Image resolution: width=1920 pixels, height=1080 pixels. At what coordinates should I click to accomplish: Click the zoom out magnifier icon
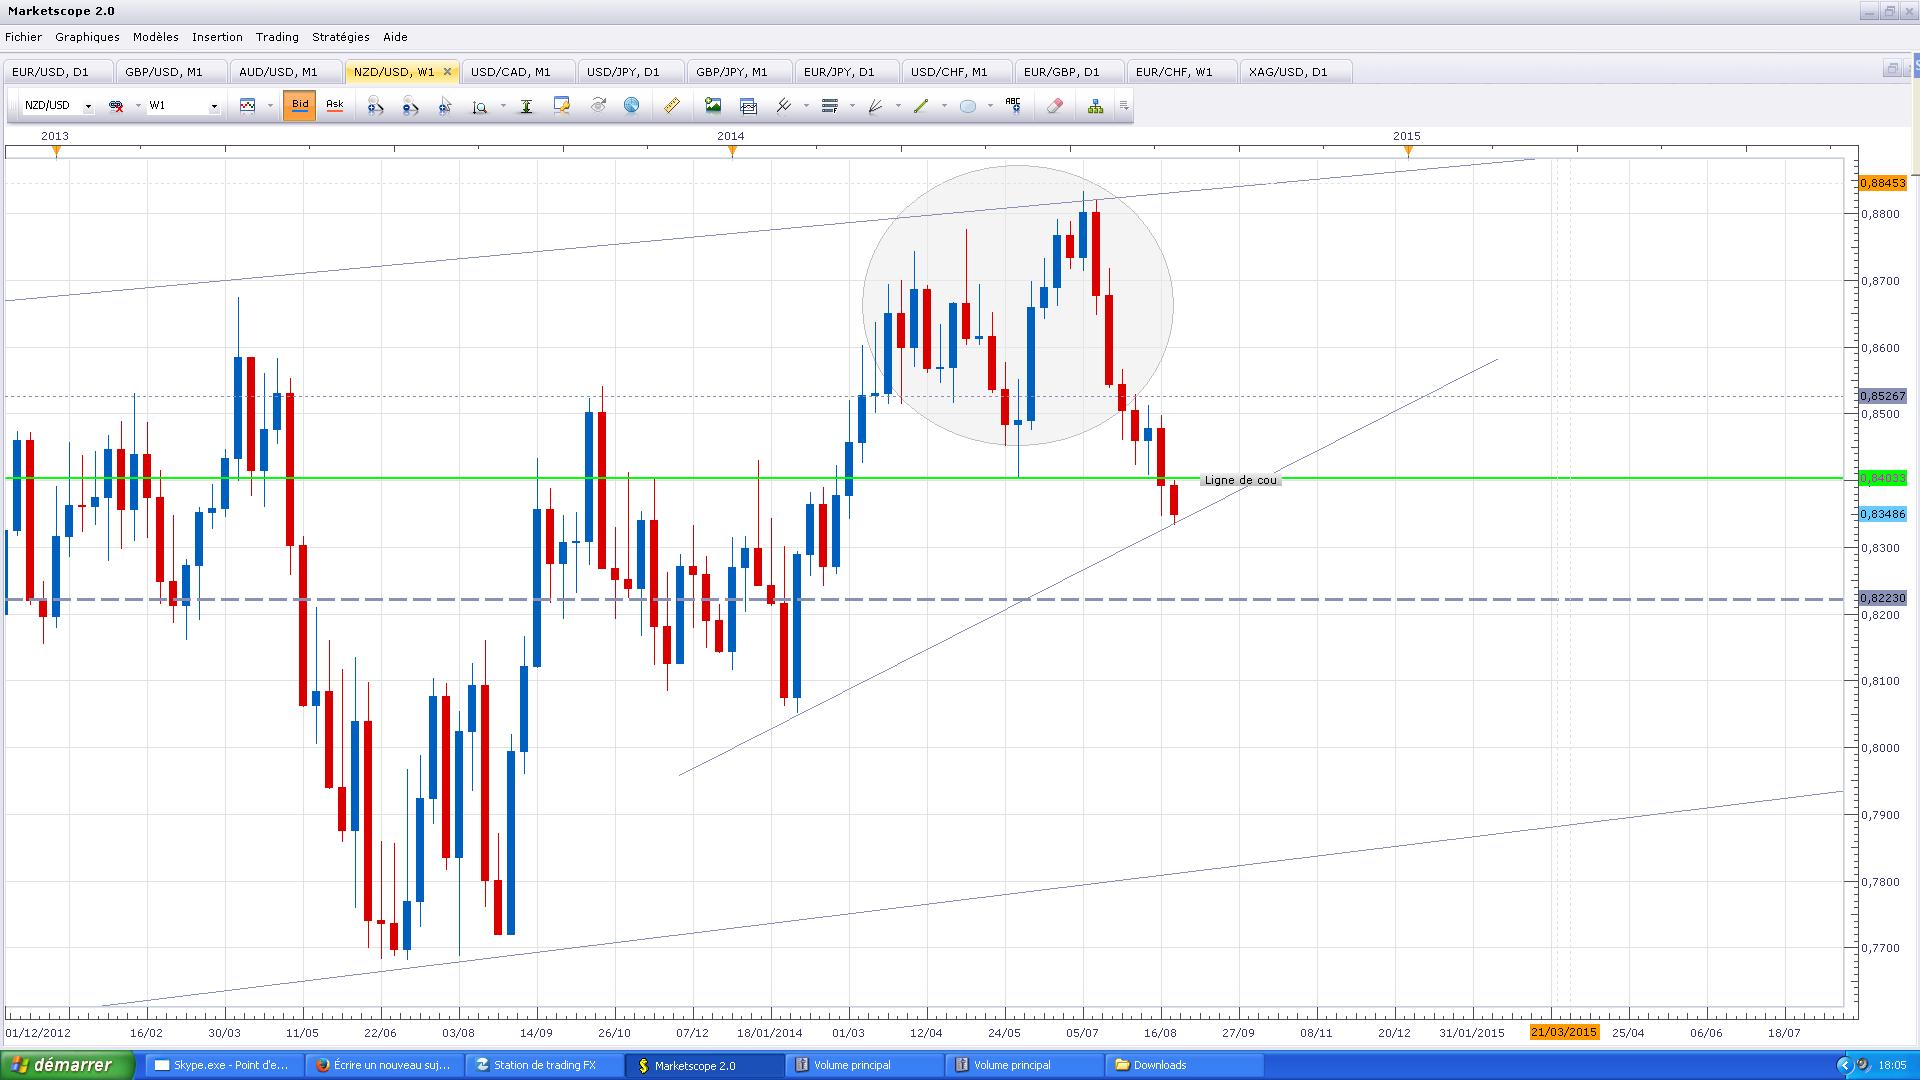[410, 106]
